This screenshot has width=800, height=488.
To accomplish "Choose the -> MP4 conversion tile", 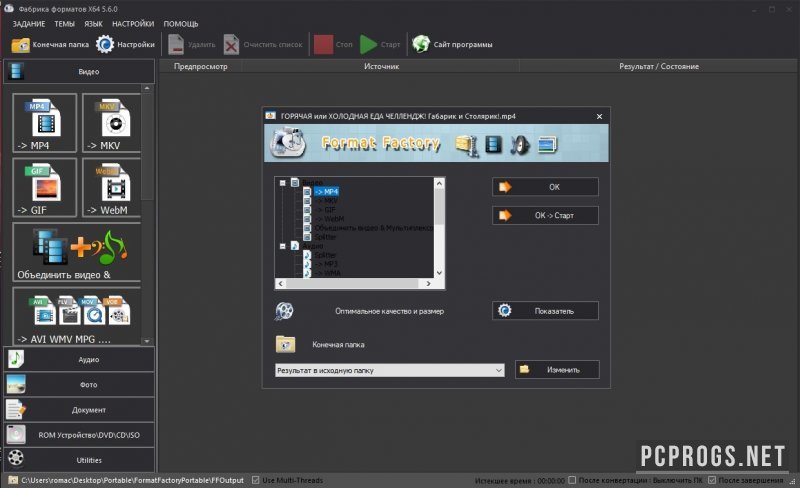I will (x=44, y=123).
